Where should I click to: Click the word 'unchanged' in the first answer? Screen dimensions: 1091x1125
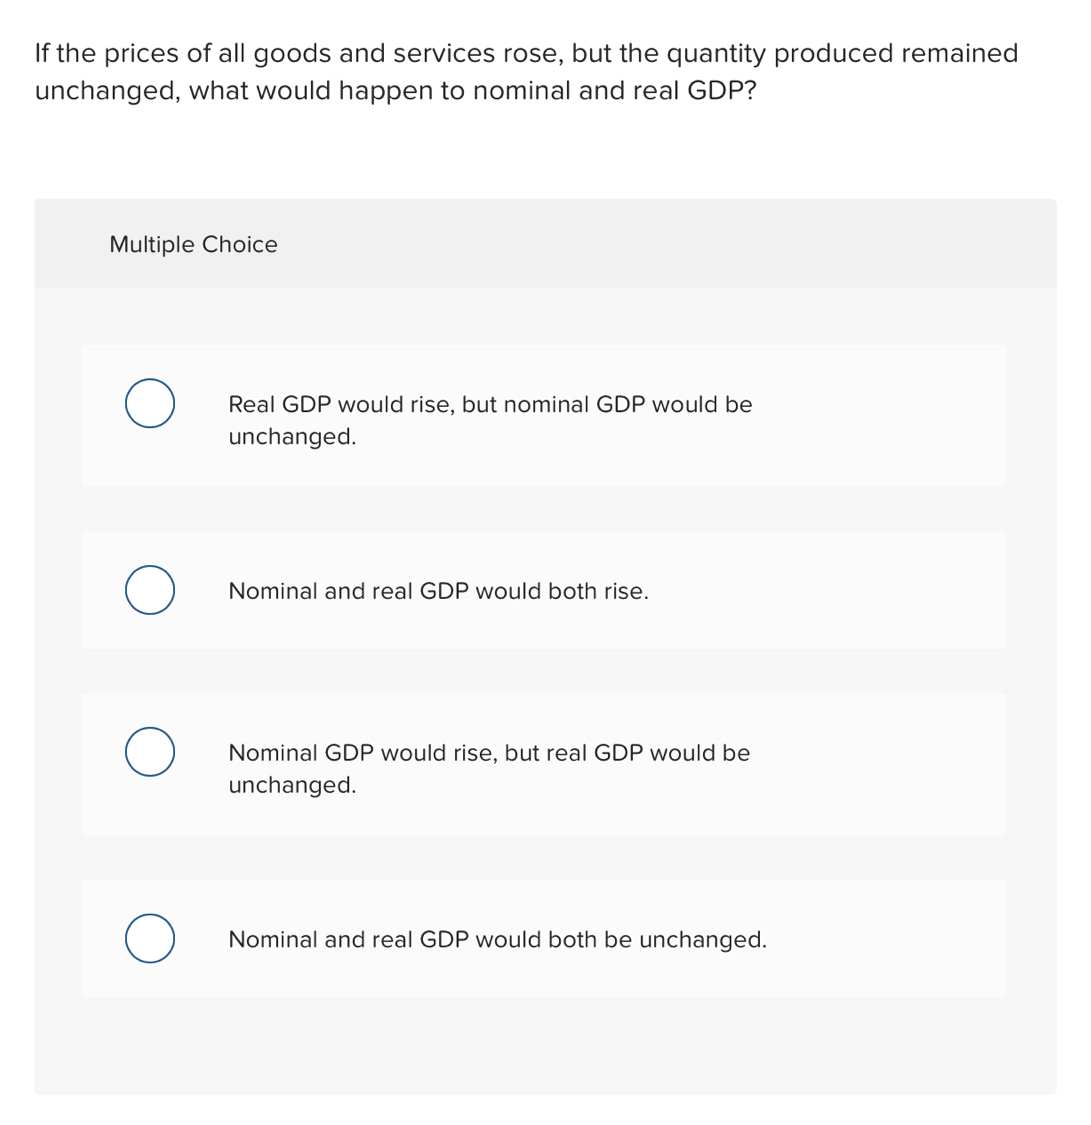(292, 436)
